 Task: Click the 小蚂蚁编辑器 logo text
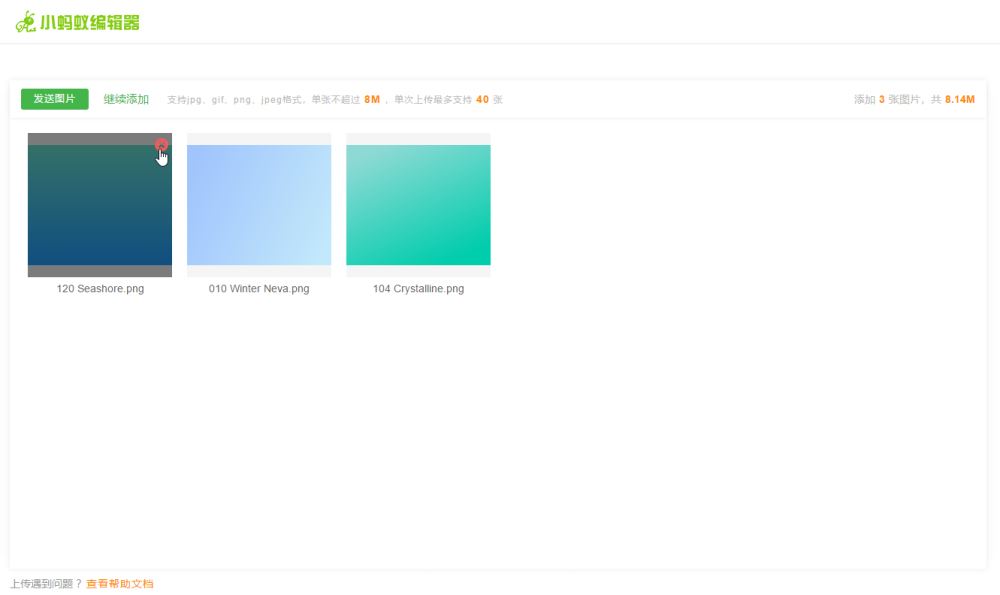(89, 23)
